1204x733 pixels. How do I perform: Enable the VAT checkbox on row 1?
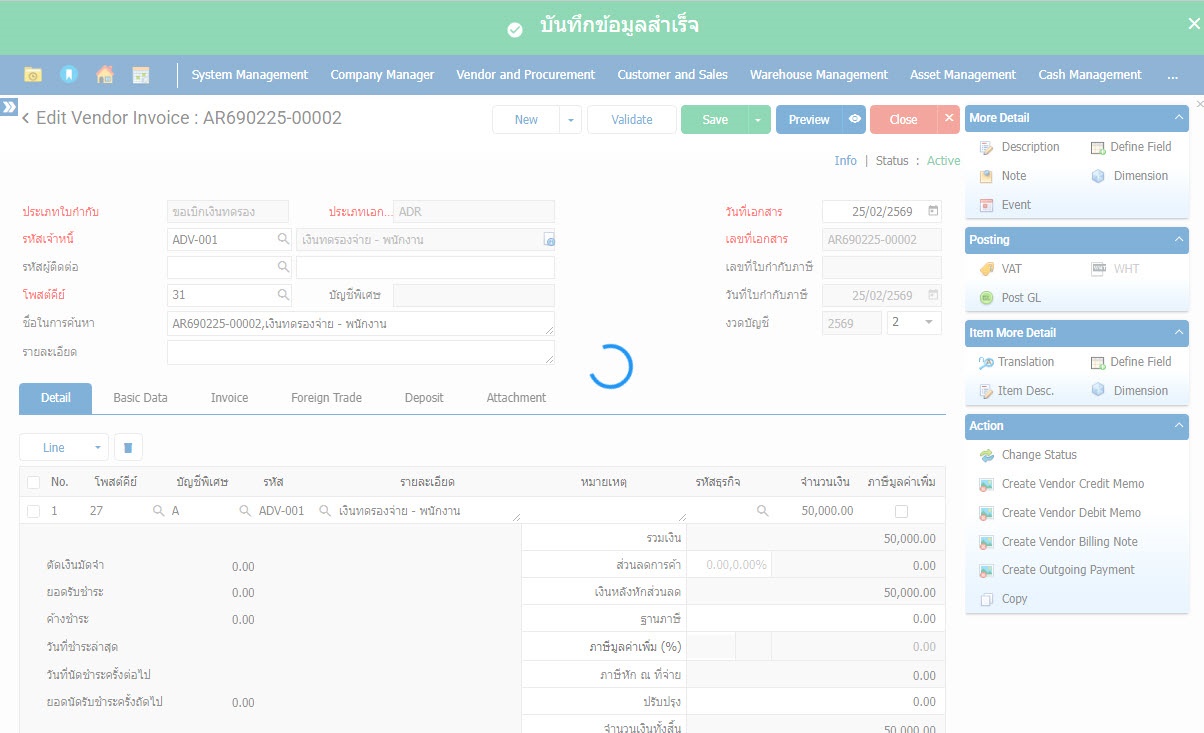click(x=901, y=511)
